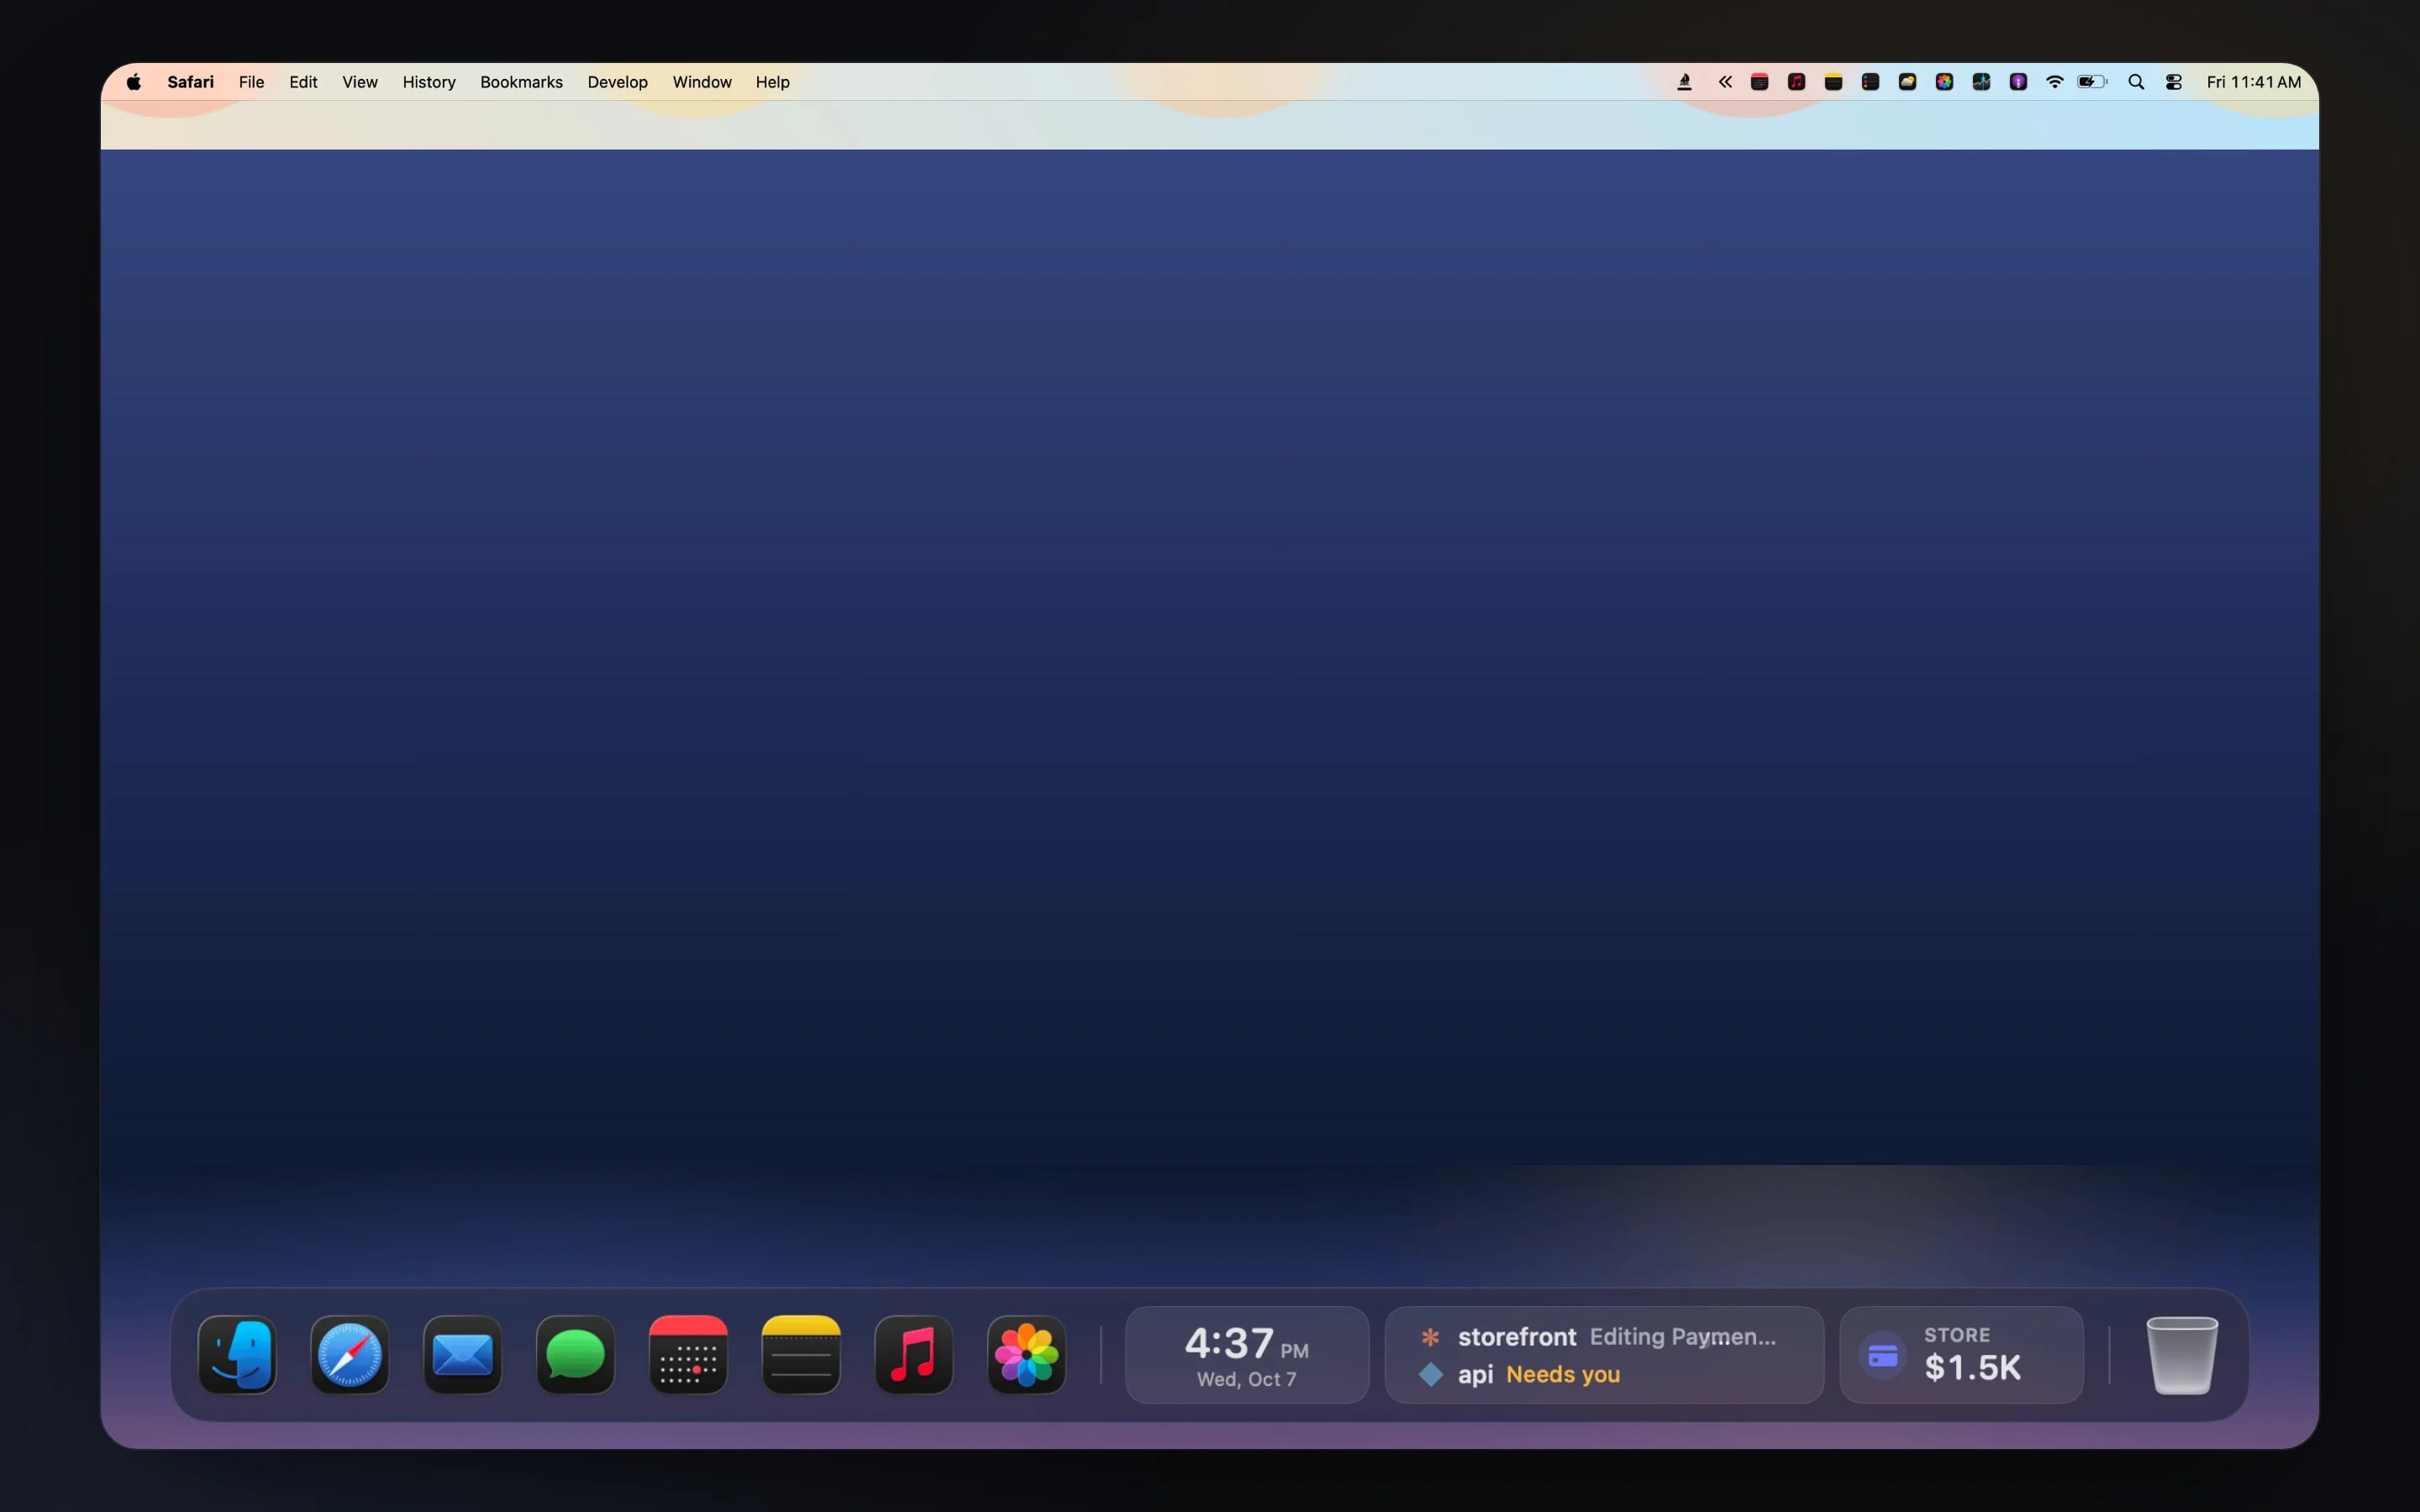Open Control Center from the menu bar
This screenshot has height=1512, width=2420.
2174,82
